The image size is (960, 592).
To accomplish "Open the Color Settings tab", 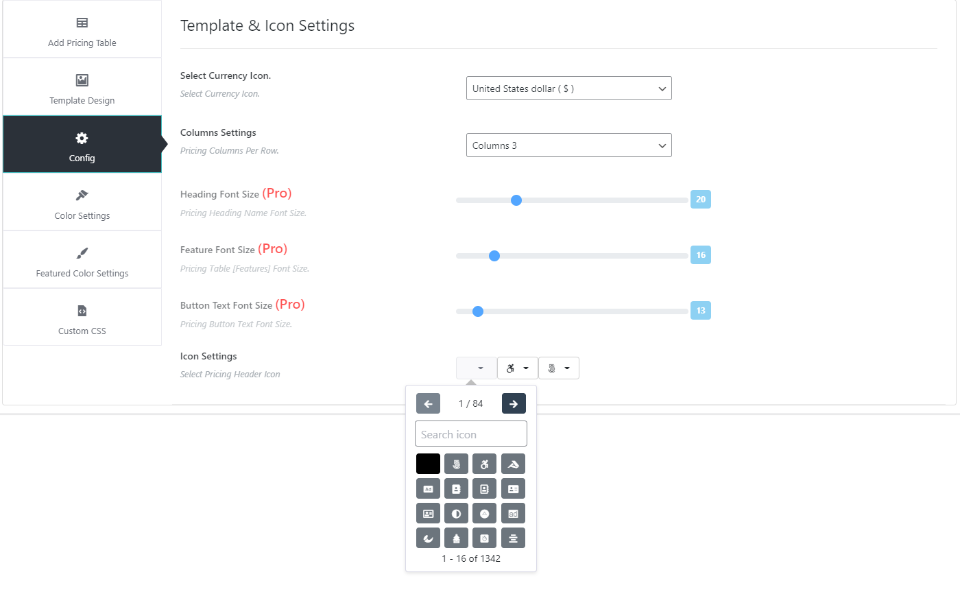I will coord(82,202).
